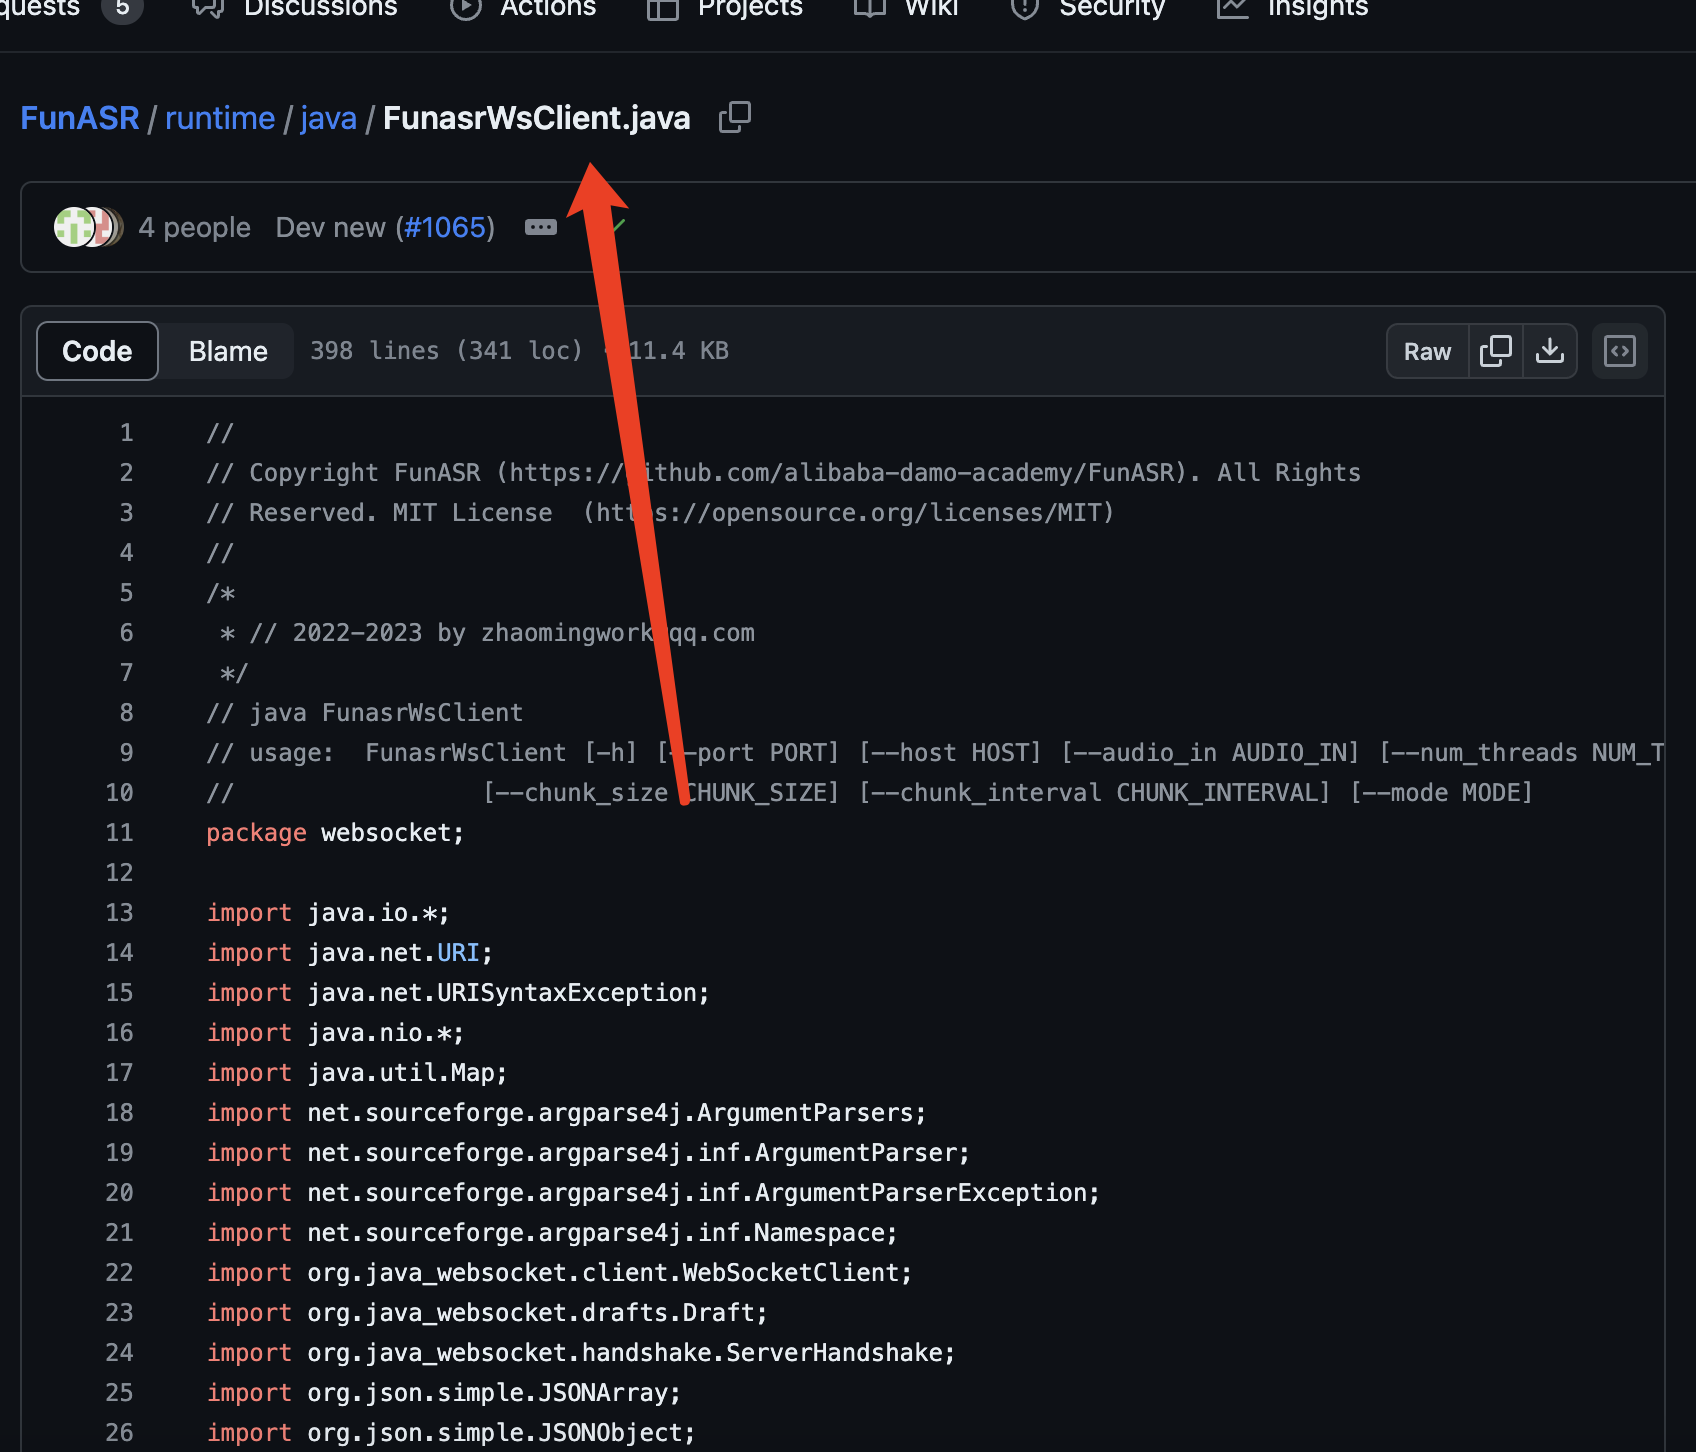
Task: Open the symbols panel icon
Action: pyautogui.click(x=1620, y=351)
